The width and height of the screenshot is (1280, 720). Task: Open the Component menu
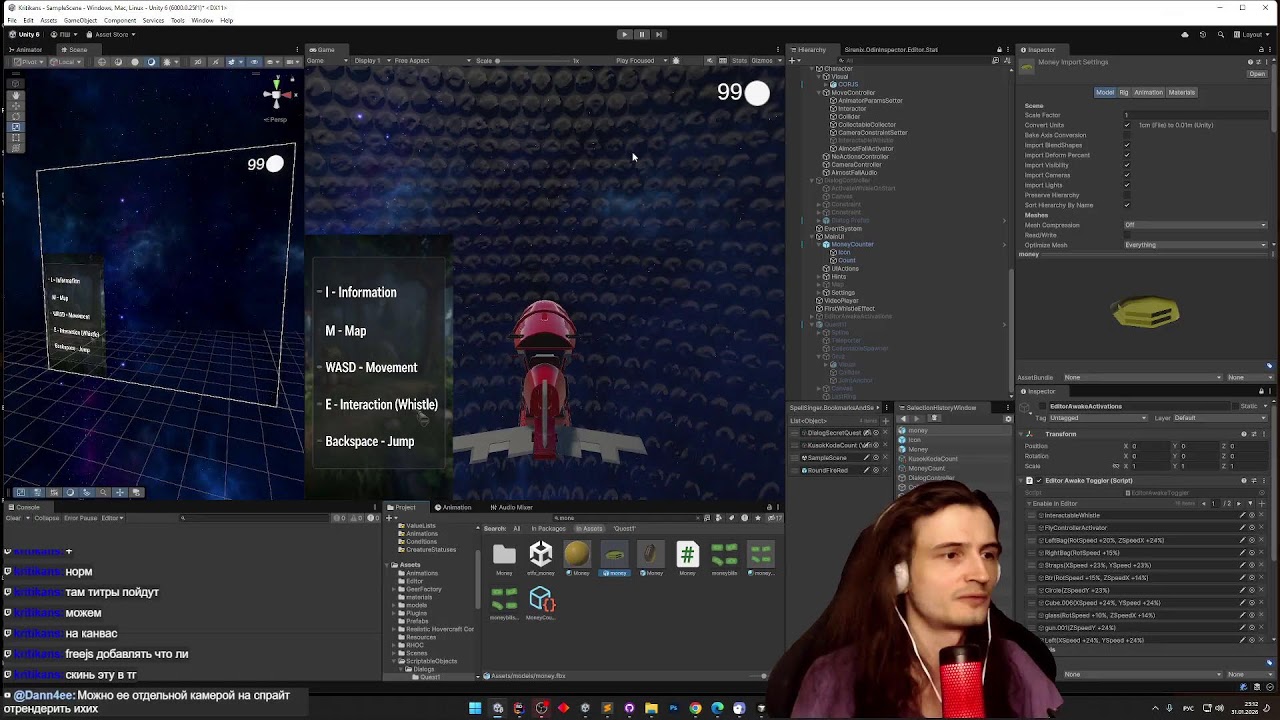coord(120,20)
